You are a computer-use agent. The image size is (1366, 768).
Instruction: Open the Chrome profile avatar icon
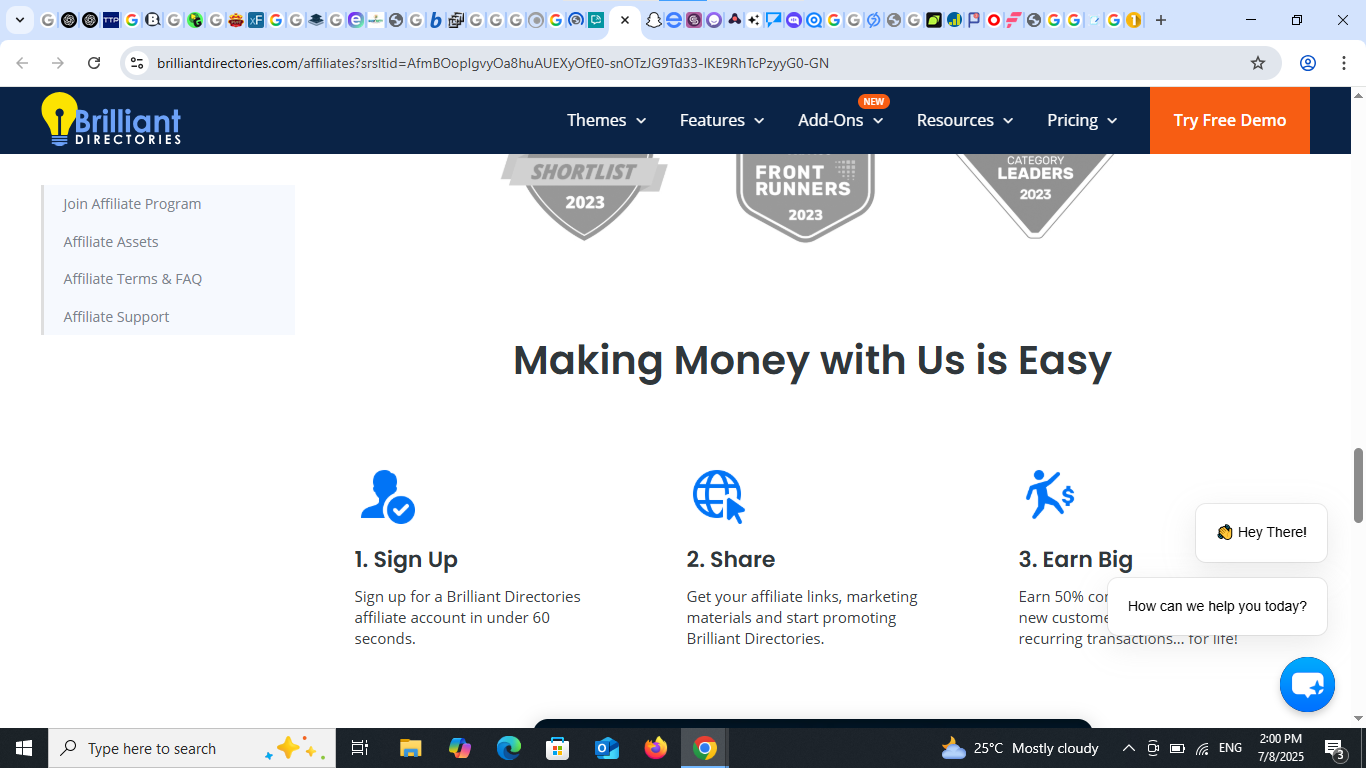1307,63
